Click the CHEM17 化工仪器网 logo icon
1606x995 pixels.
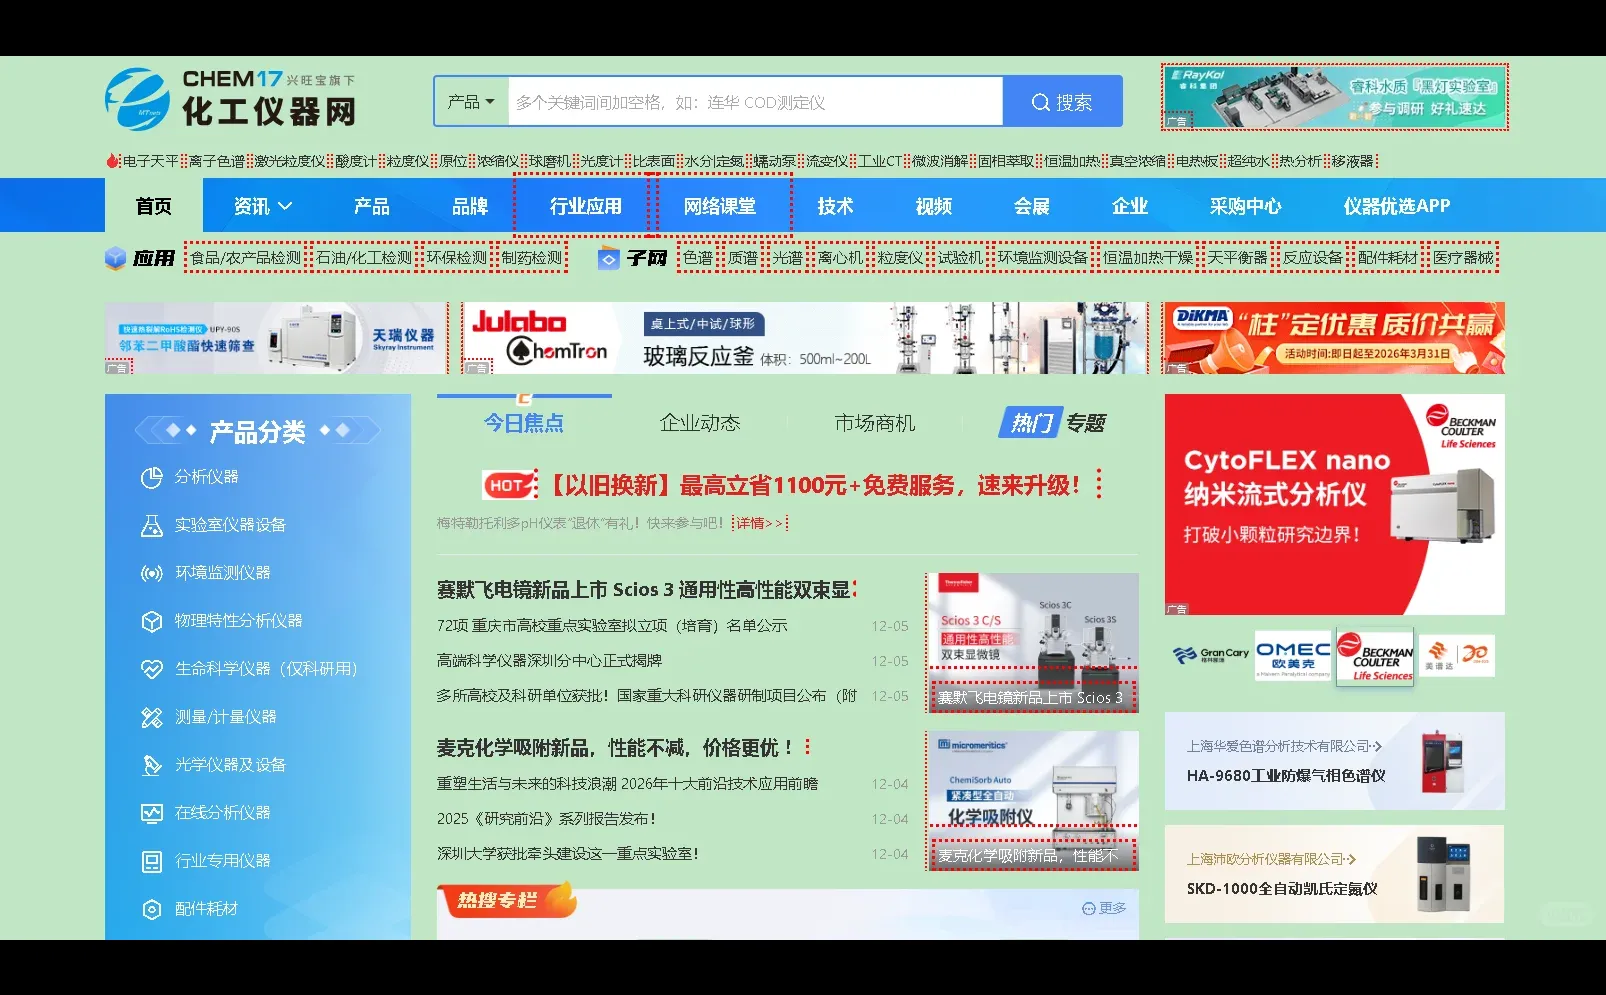pyautogui.click(x=138, y=98)
